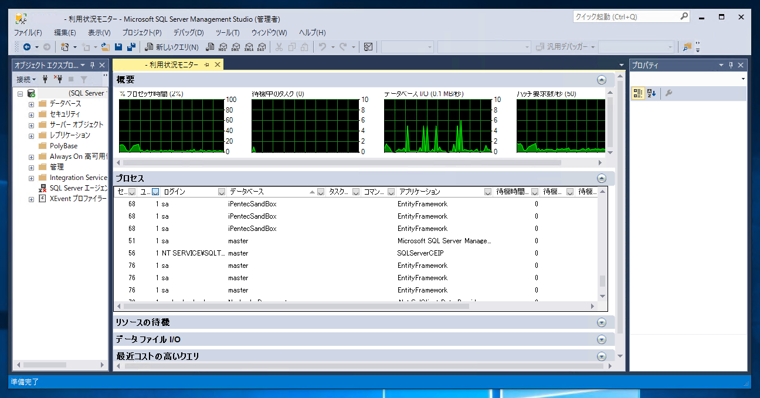
Task: Expand the データベース tree node
Action: point(31,104)
